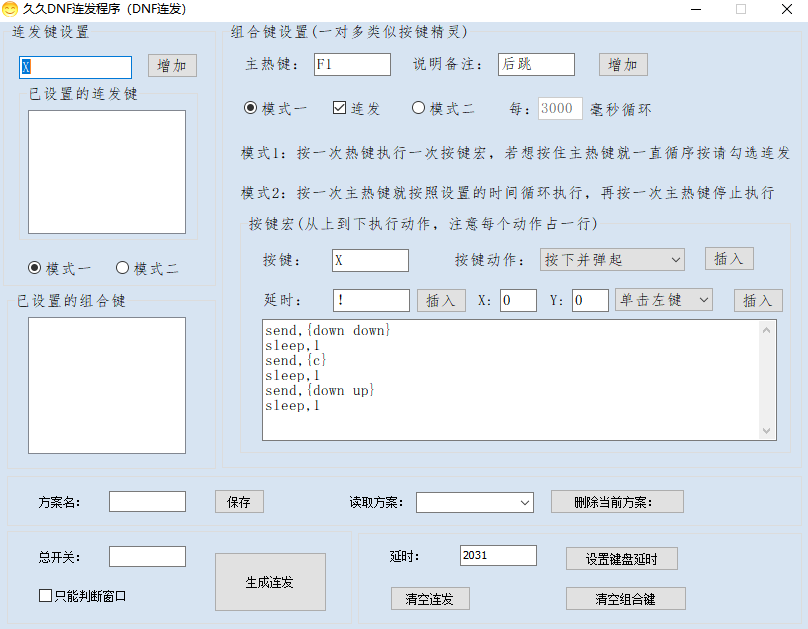Click the 延时 field showing 2031
This screenshot has width=808, height=629.
point(498,555)
